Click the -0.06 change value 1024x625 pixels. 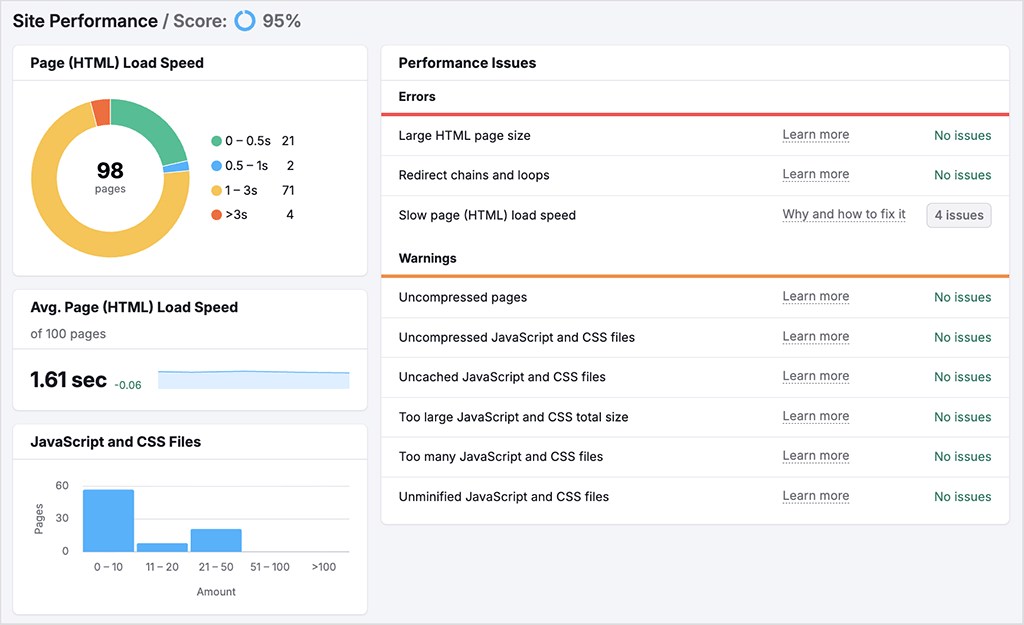coord(128,385)
